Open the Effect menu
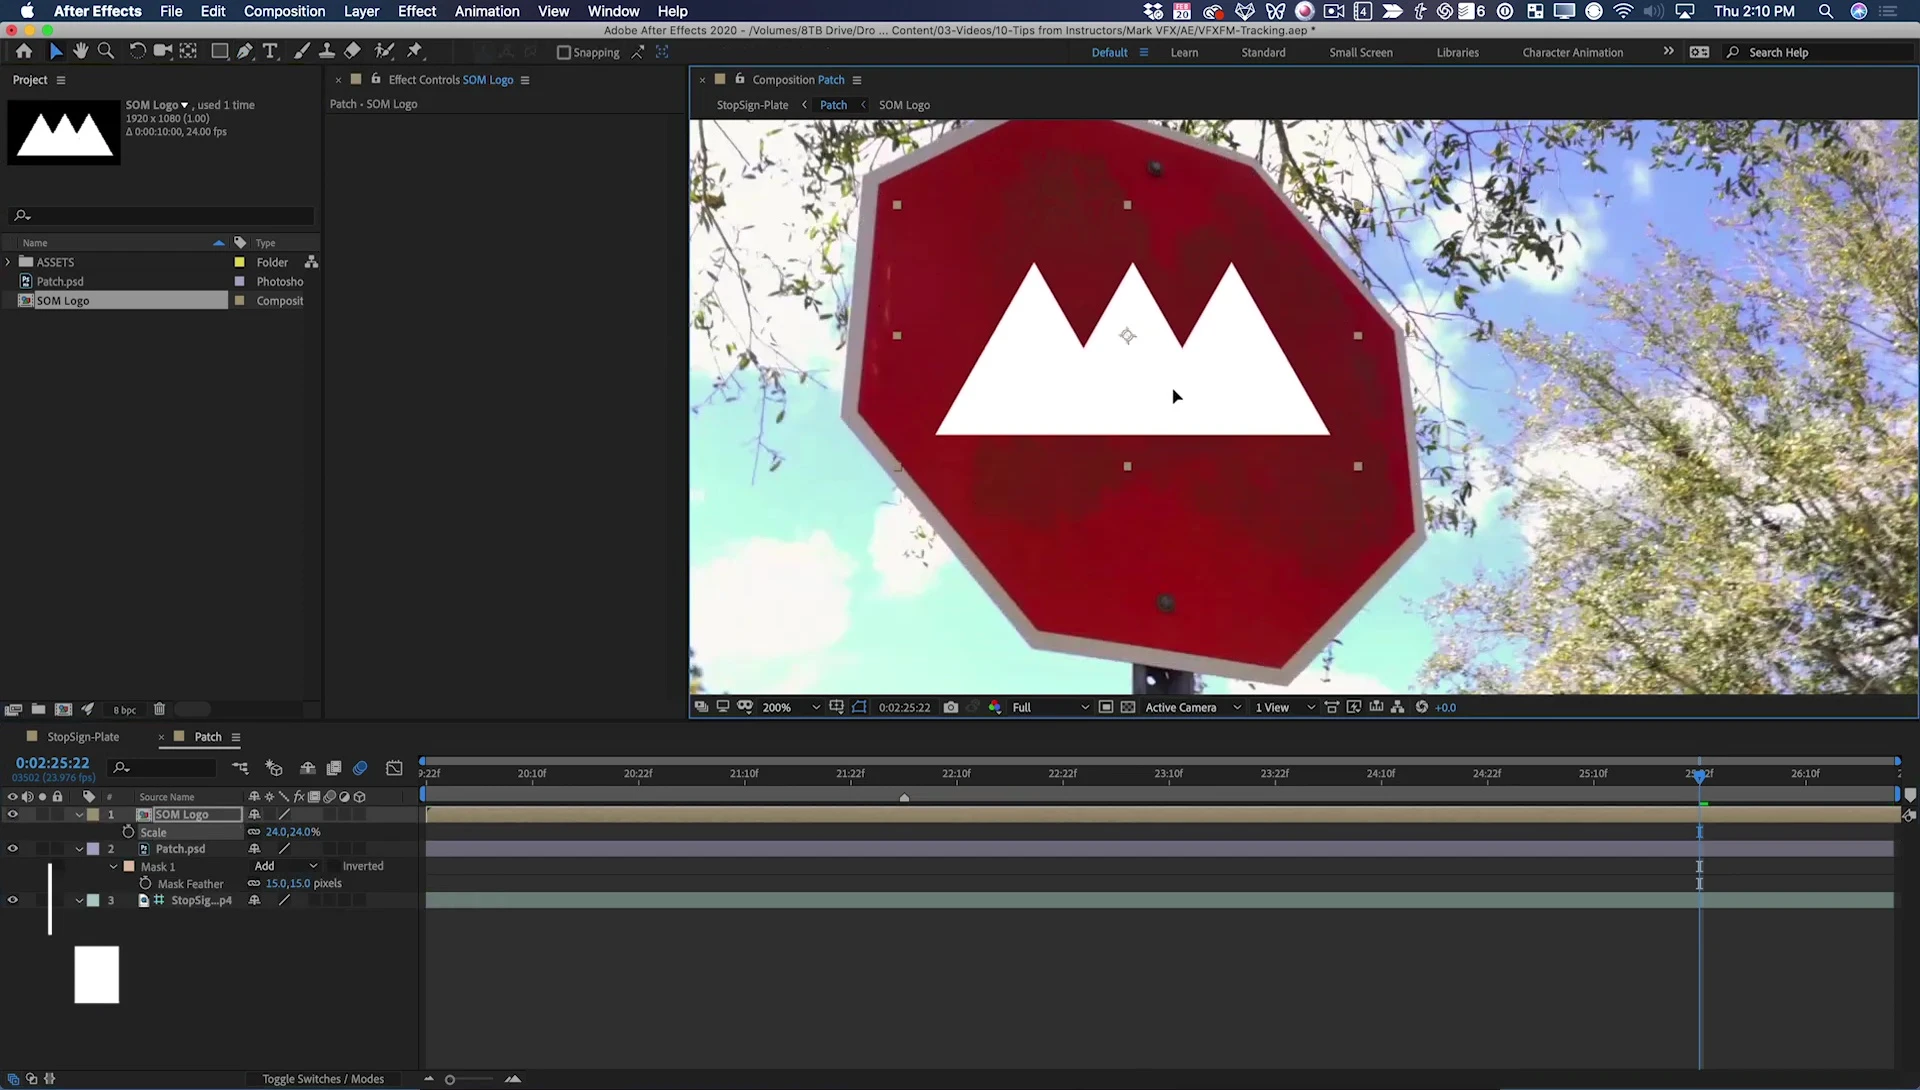The image size is (1920, 1090). [x=417, y=11]
